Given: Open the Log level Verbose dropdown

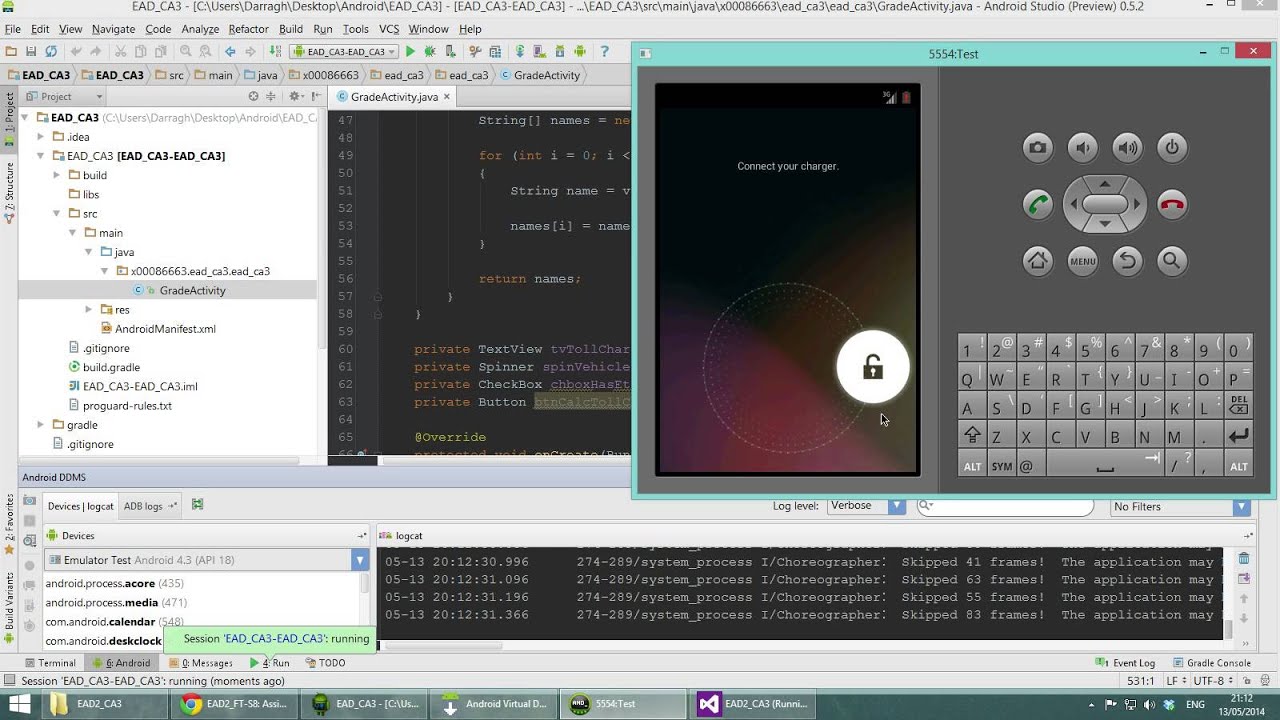Looking at the screenshot, I should click(866, 506).
